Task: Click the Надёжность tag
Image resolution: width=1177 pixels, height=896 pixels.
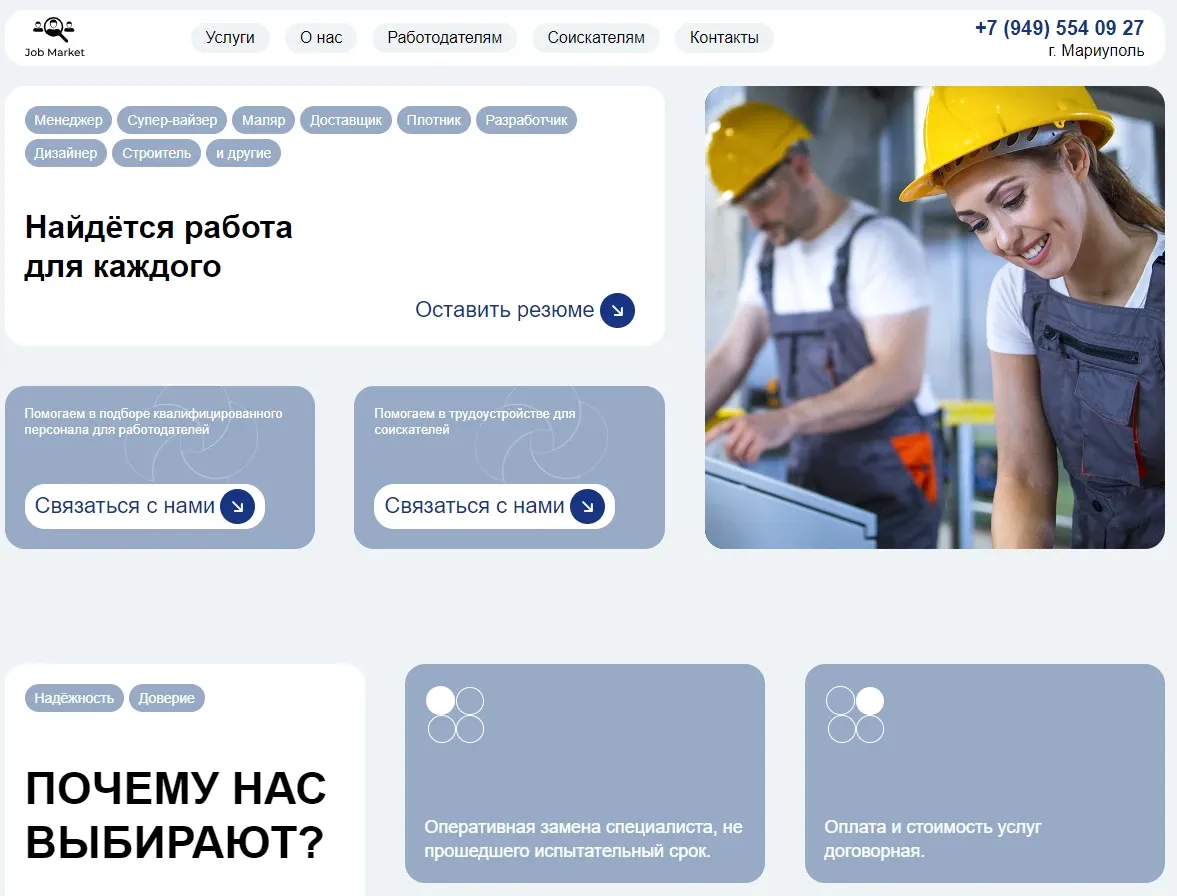Action: (x=74, y=698)
